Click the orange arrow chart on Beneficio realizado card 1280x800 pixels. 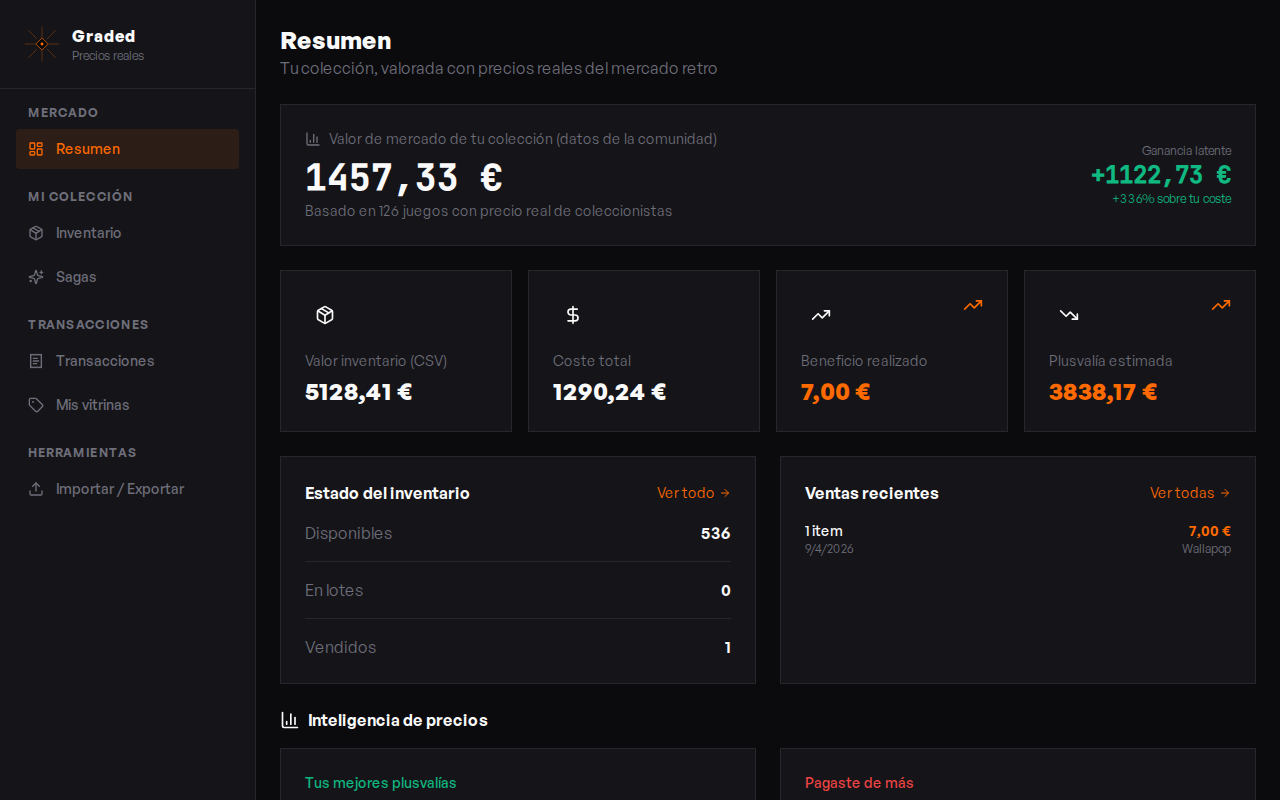tap(972, 304)
